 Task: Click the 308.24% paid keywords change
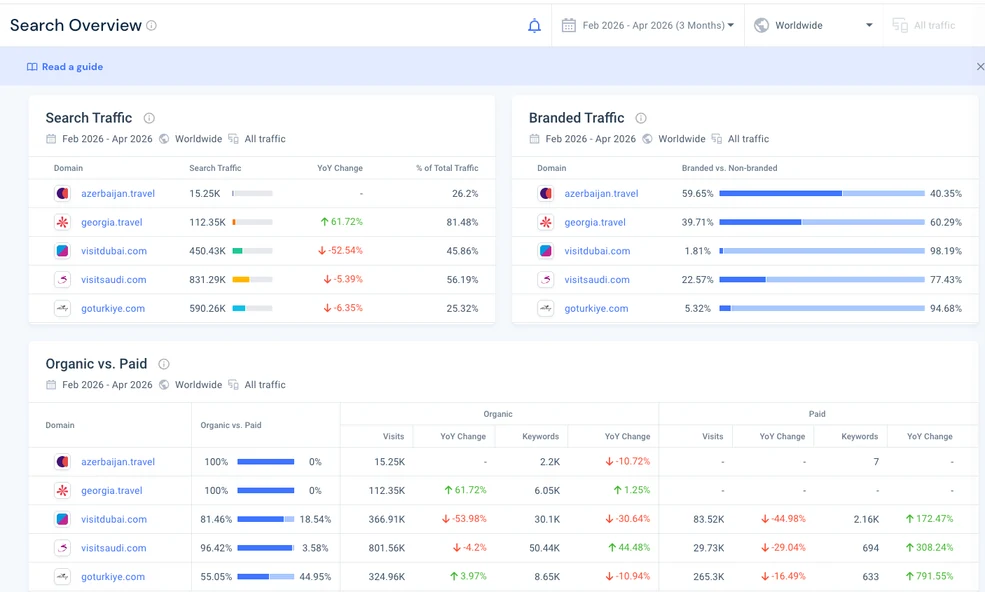[929, 547]
